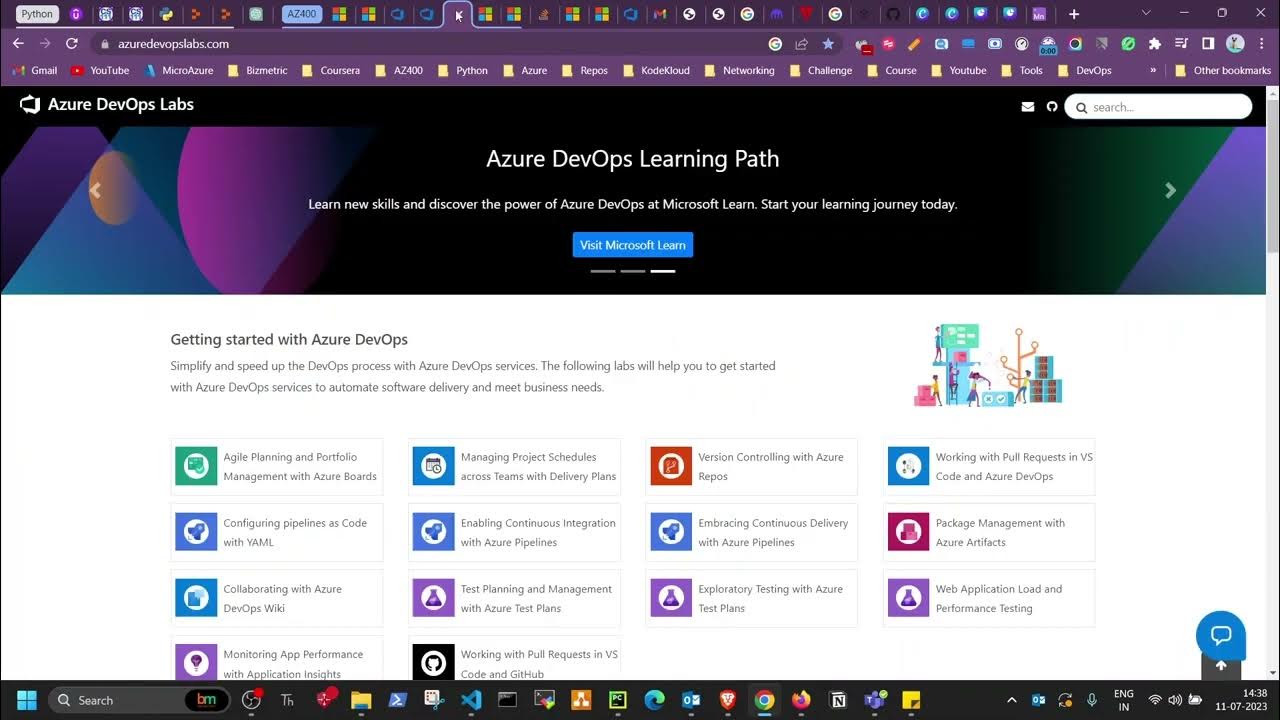Click the Azure DevOps Wiki lab icon
Screen dimensions: 1280x720
[196, 598]
